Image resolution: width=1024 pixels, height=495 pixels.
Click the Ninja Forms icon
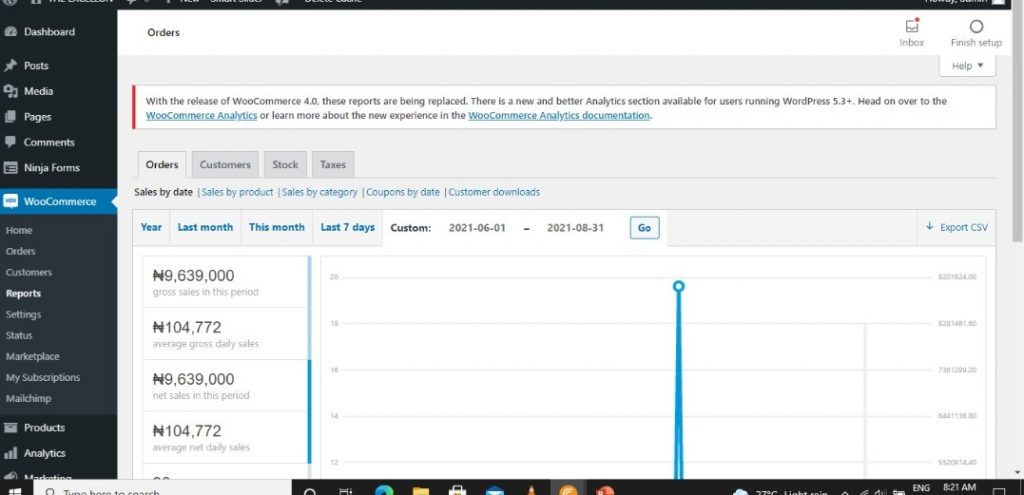[10, 168]
